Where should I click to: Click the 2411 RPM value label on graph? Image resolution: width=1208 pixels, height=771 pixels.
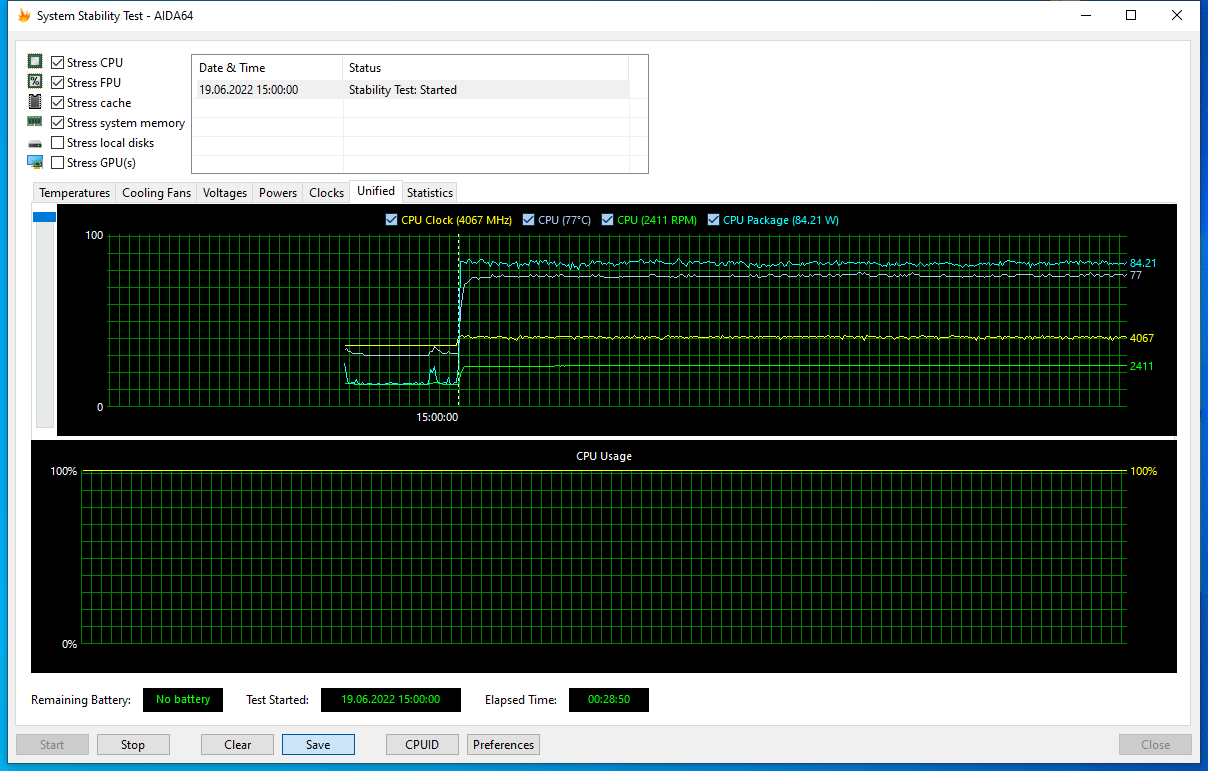[x=1142, y=366]
